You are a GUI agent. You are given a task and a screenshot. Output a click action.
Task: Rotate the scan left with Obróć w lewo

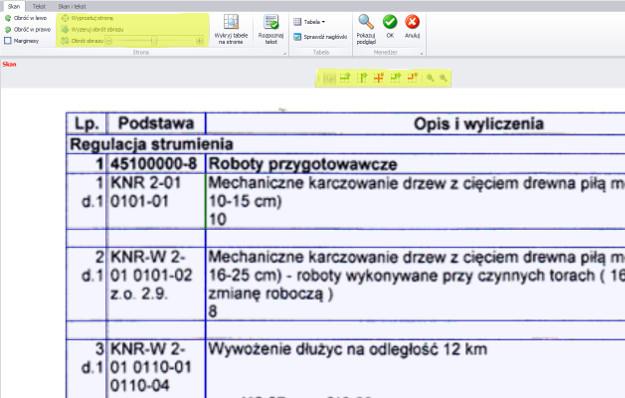pyautogui.click(x=26, y=18)
